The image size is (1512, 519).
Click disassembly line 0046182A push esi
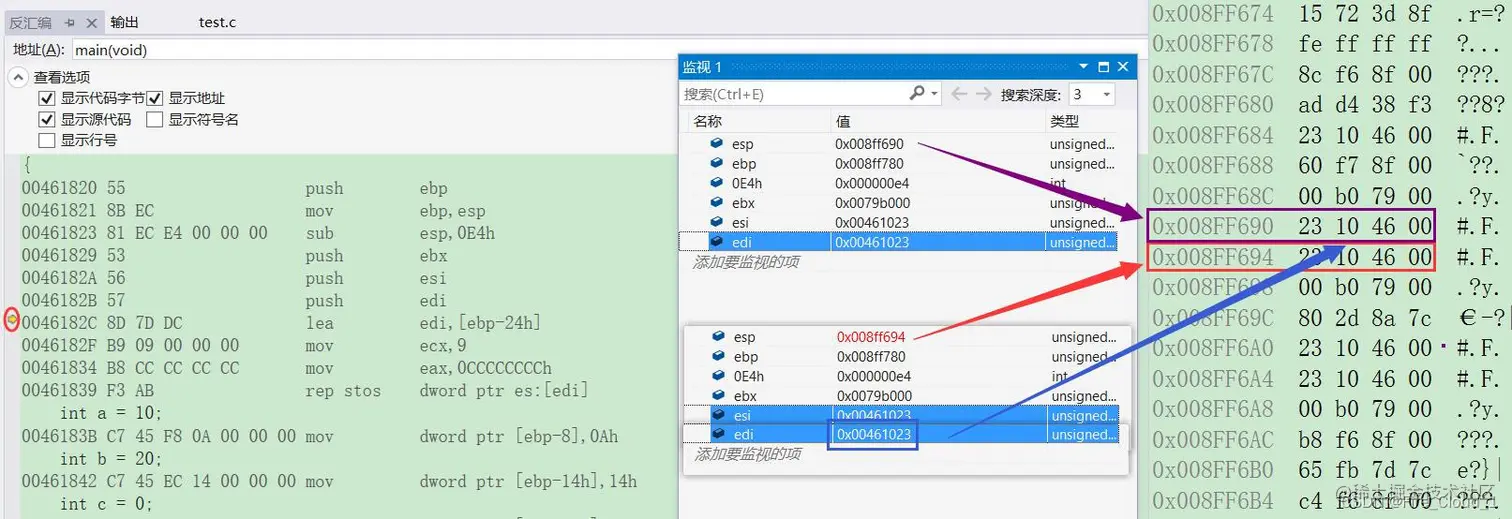point(235,278)
